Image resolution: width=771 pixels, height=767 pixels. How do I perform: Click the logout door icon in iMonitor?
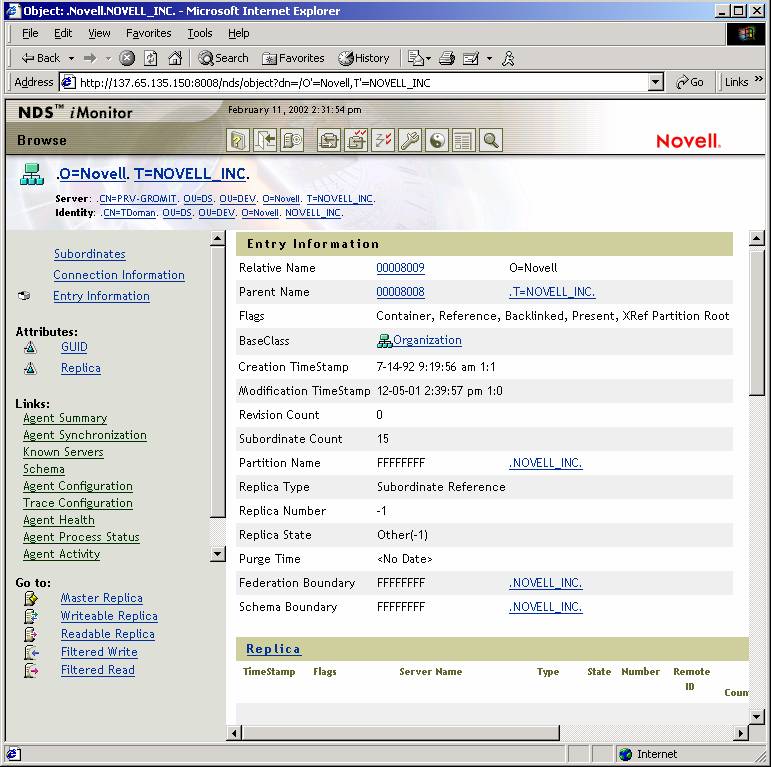click(264, 141)
